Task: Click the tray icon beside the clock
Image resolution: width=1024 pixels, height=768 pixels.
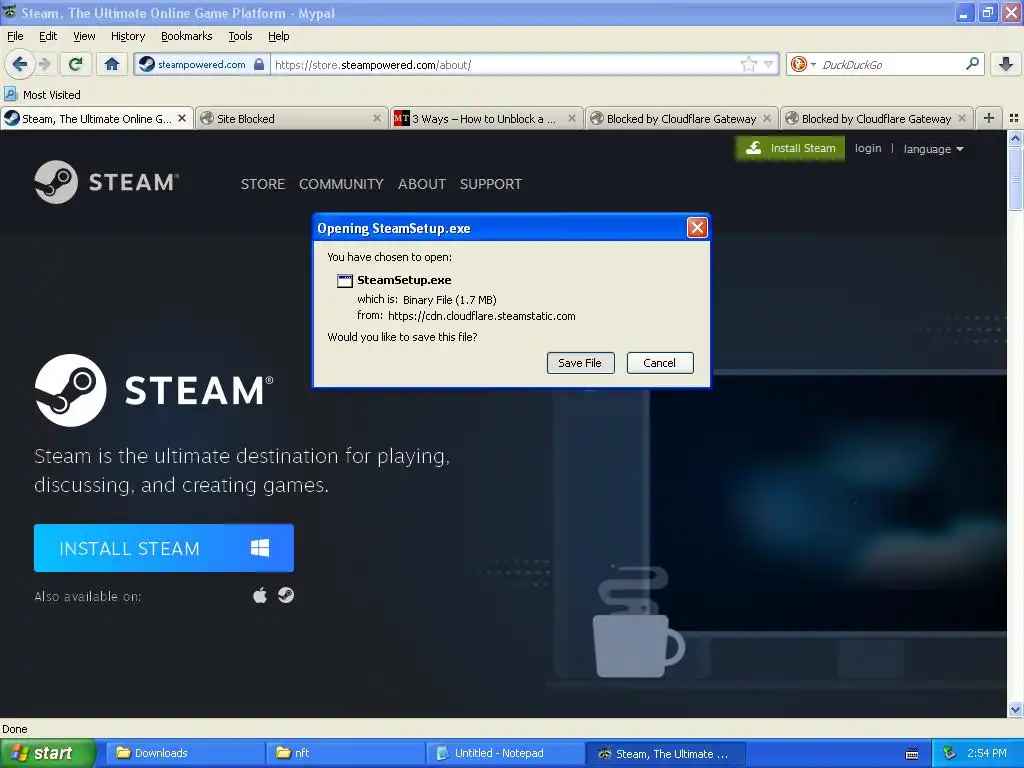Action: [x=950, y=754]
